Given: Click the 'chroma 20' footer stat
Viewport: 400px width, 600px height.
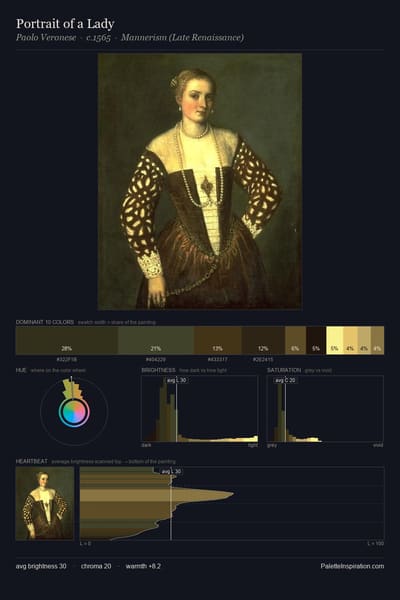Looking at the screenshot, I should (x=96, y=566).
